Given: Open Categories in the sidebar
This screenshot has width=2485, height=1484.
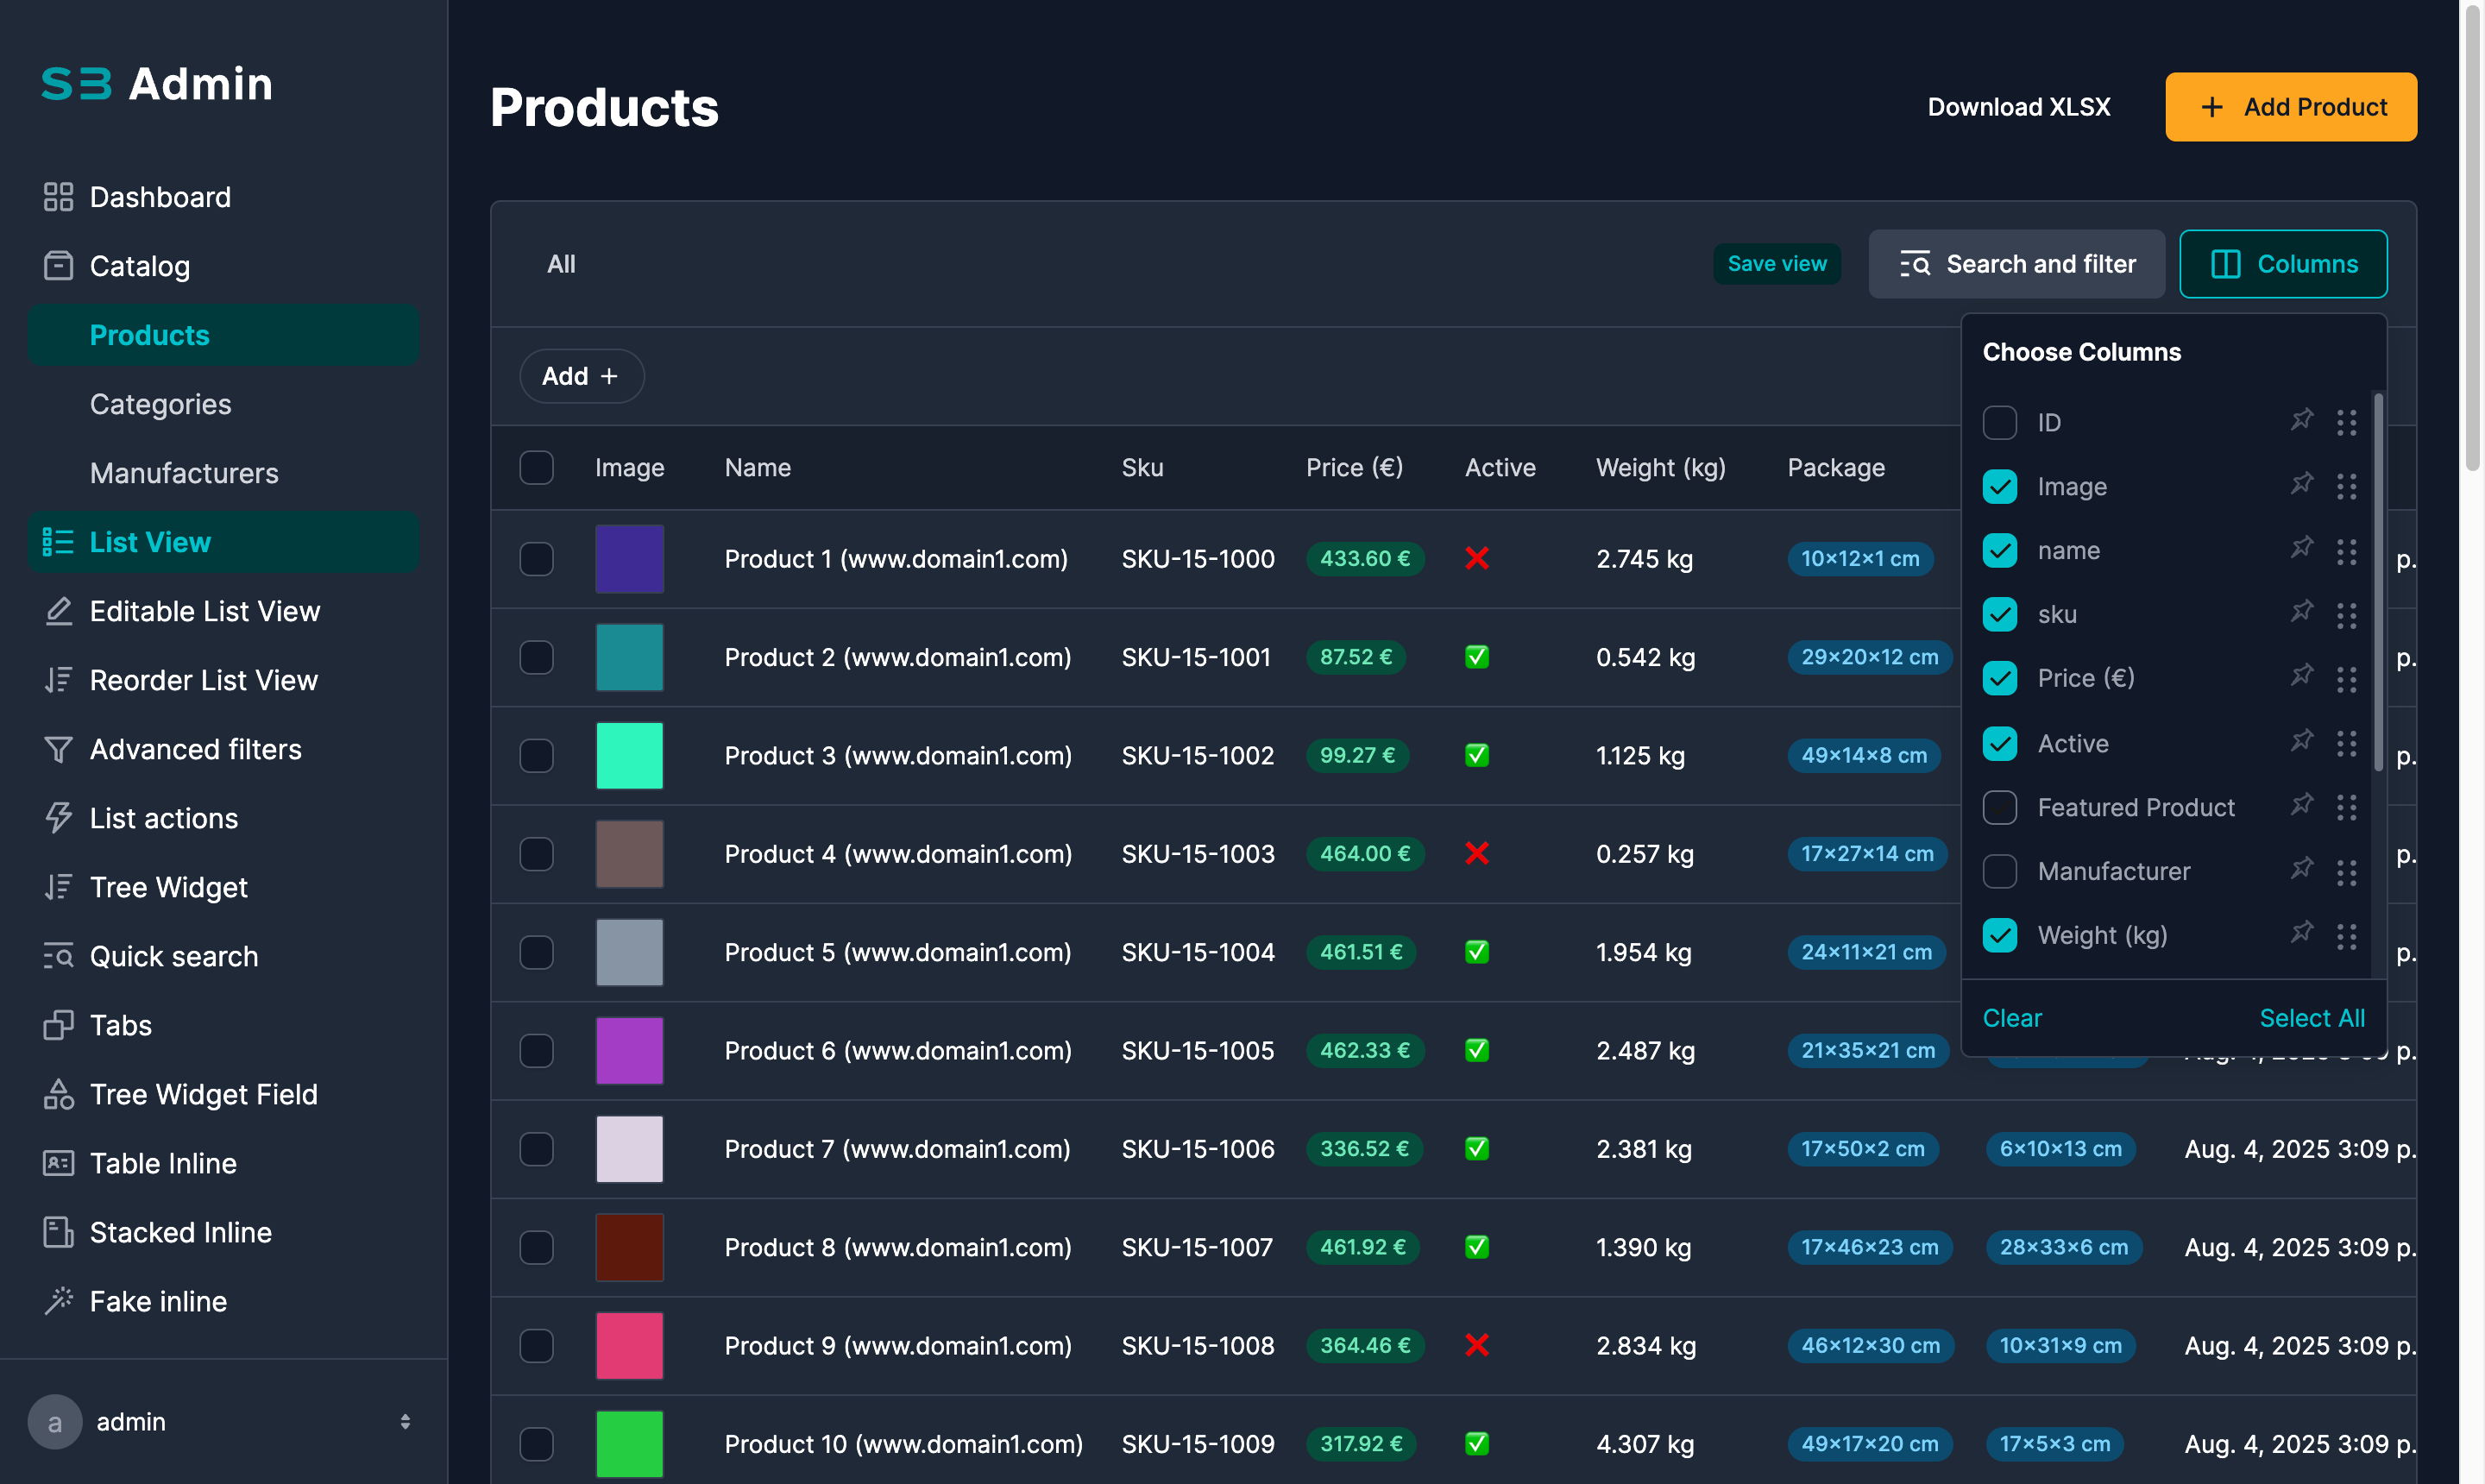Looking at the screenshot, I should tap(160, 404).
